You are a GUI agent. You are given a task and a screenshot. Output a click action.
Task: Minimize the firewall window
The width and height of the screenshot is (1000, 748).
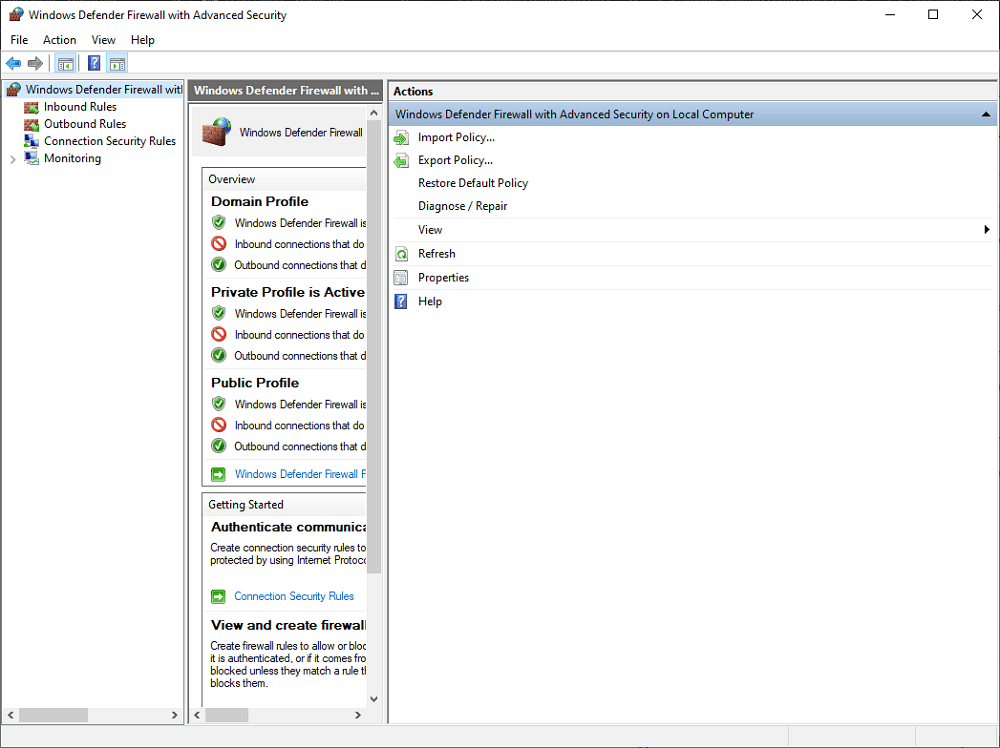tap(890, 15)
